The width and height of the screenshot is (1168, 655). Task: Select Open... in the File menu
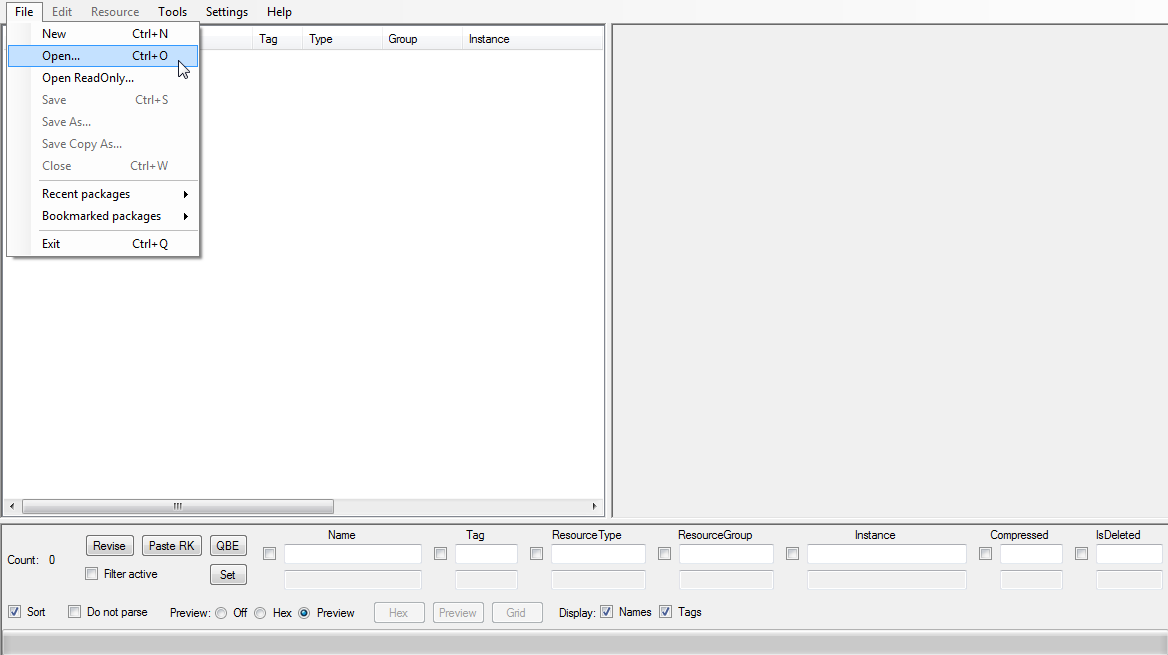(103, 56)
